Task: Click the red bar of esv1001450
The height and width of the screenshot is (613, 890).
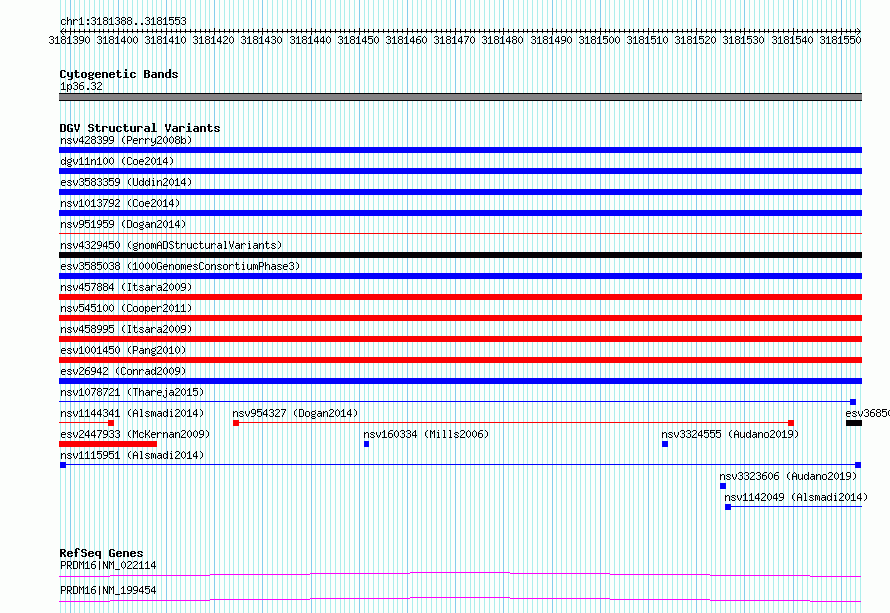Action: tap(460, 360)
